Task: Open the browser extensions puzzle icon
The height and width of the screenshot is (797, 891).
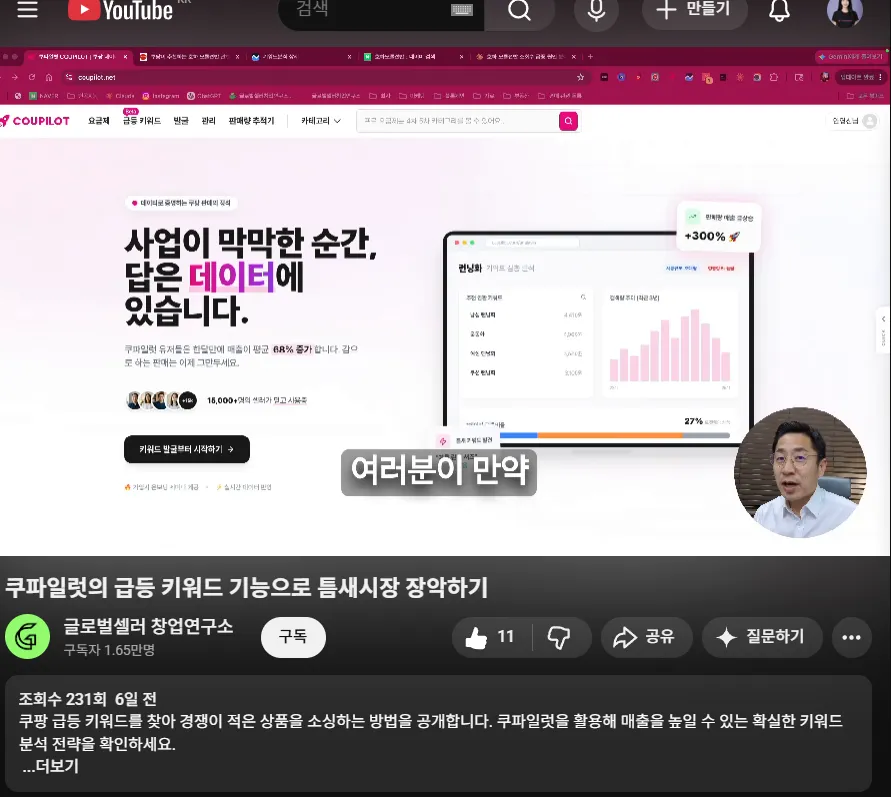Action: pyautogui.click(x=774, y=77)
